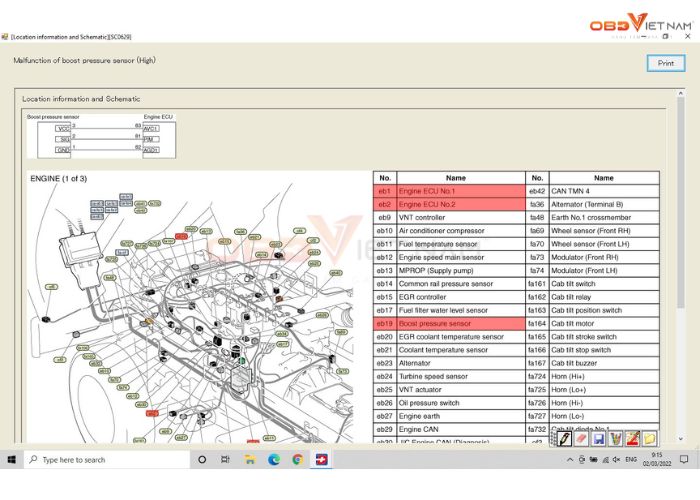The height and width of the screenshot is (500, 700).
Task: Click the VNT controller table entry
Action: pyautogui.click(x=422, y=217)
